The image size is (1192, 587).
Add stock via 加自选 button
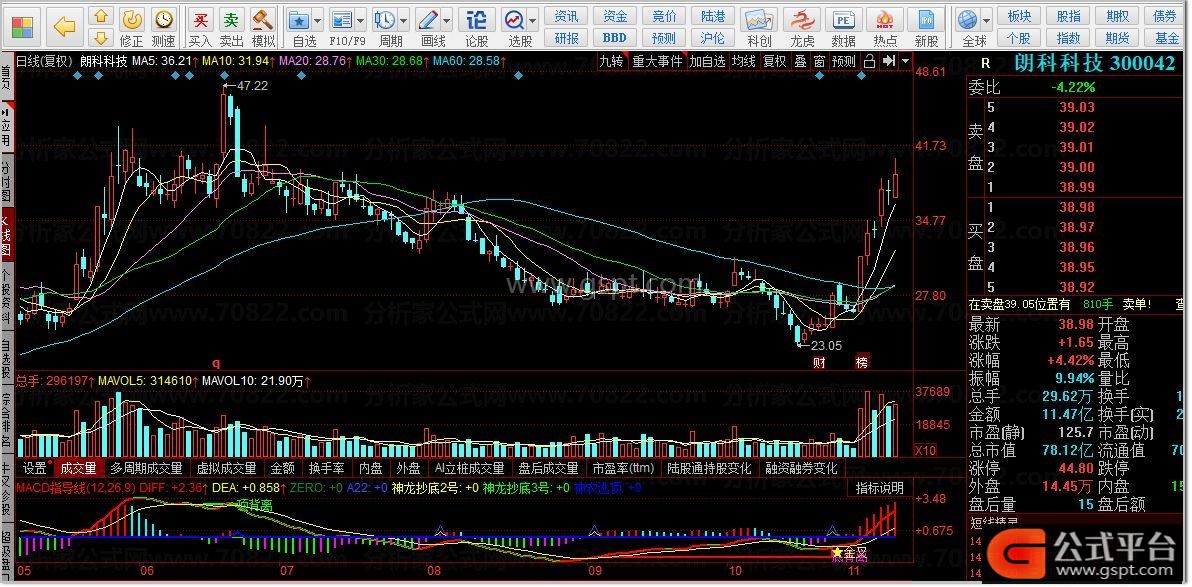point(707,62)
